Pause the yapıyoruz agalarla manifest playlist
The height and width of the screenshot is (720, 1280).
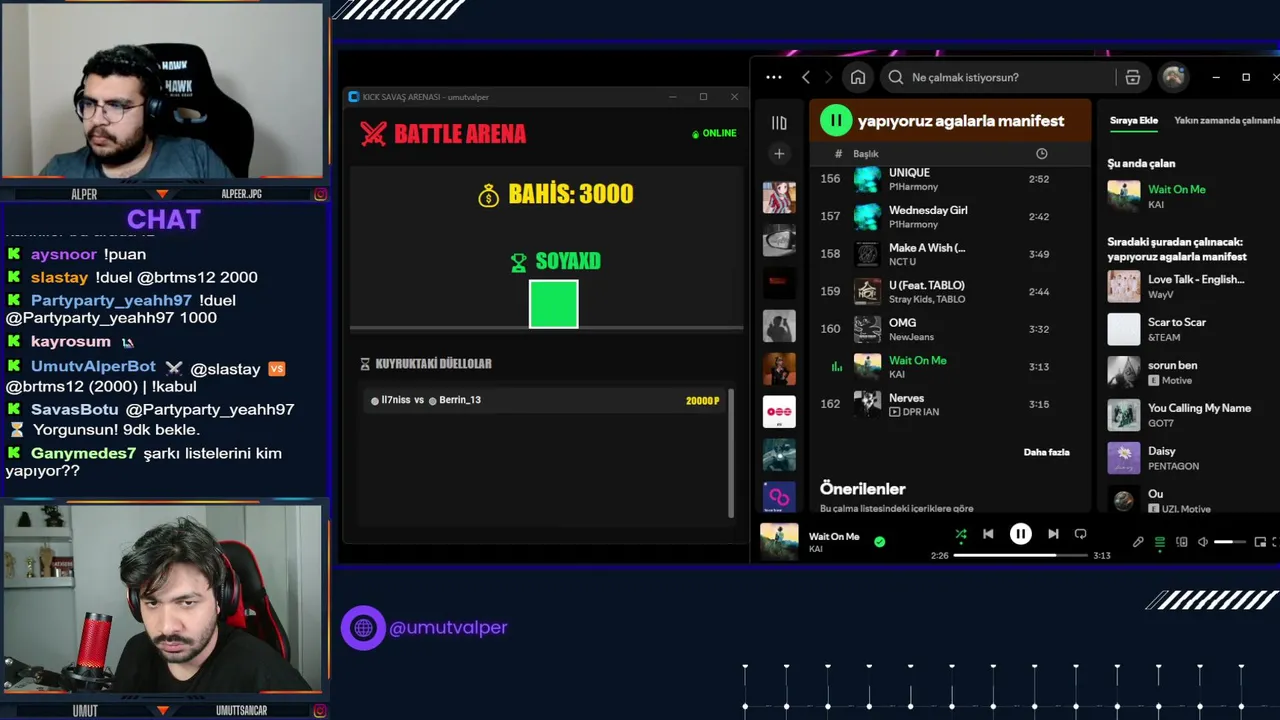[836, 121]
